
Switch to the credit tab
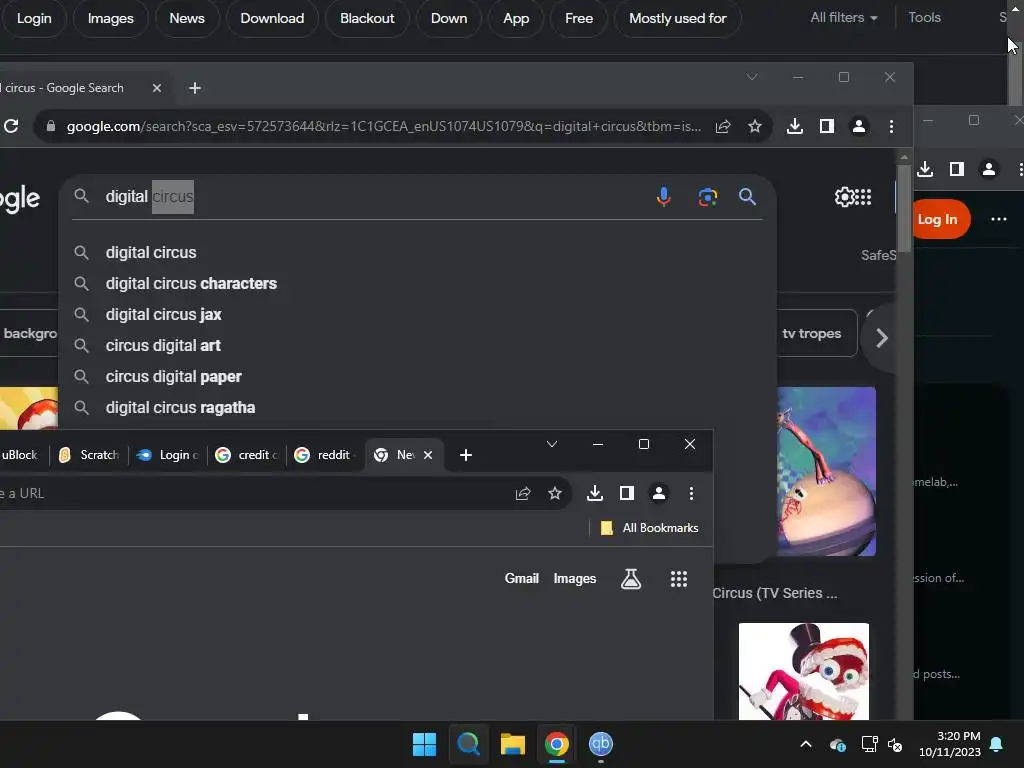coord(248,455)
